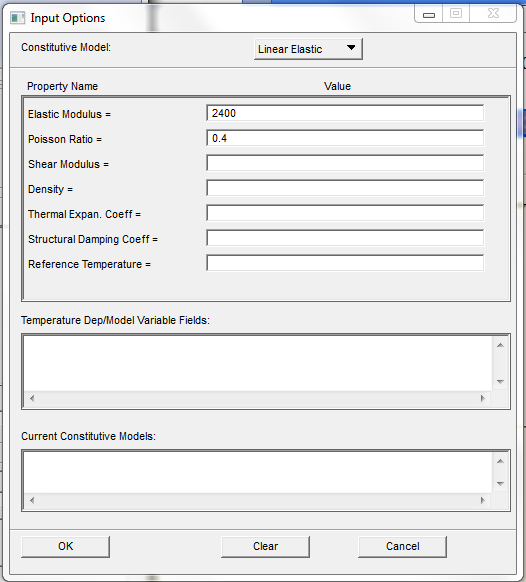This screenshot has height=582, width=526.
Task: Confirm with the OK button
Action: 65,546
